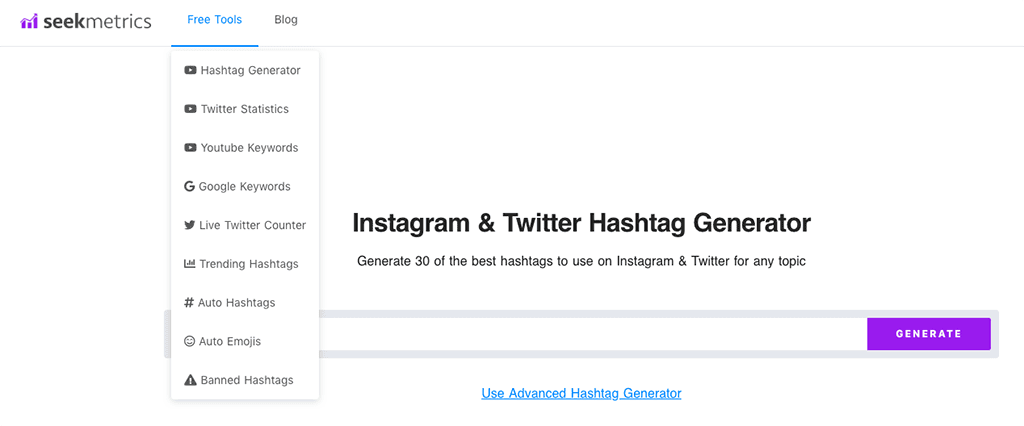This screenshot has height=426, width=1024.
Task: Click the video icon beside Twitter Statistics
Action: 190,109
